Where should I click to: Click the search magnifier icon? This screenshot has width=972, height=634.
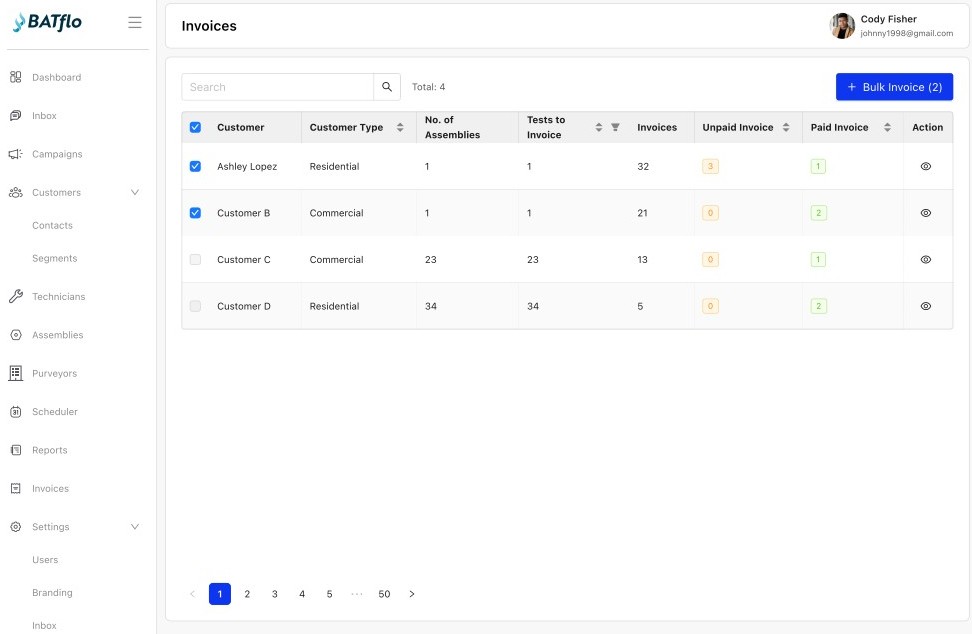pyautogui.click(x=387, y=87)
